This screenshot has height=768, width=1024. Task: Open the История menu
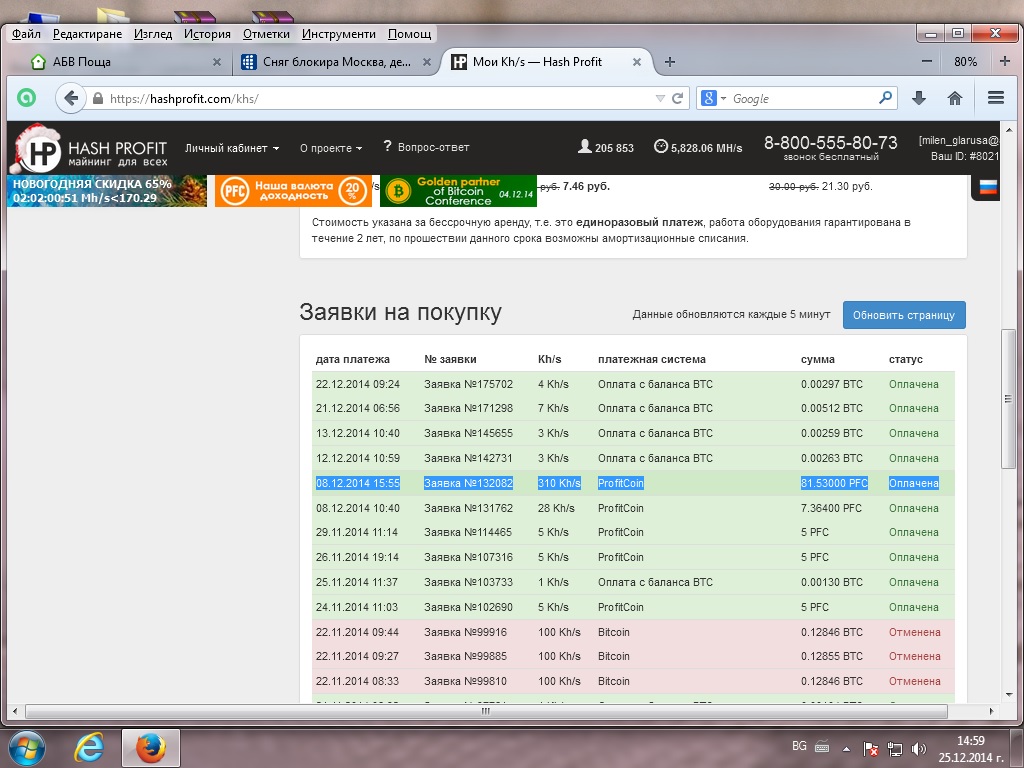point(207,34)
